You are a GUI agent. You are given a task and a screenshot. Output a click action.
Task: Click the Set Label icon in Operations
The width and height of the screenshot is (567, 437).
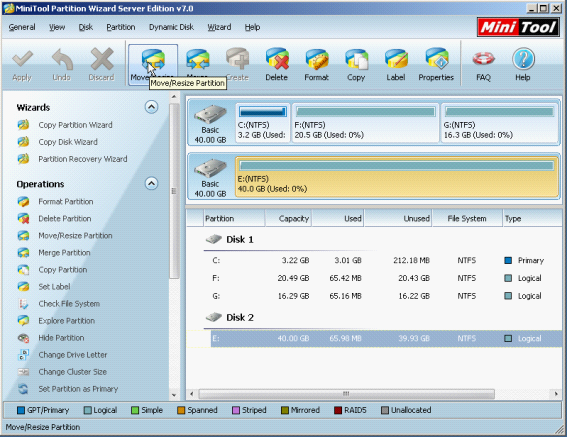tap(24, 287)
